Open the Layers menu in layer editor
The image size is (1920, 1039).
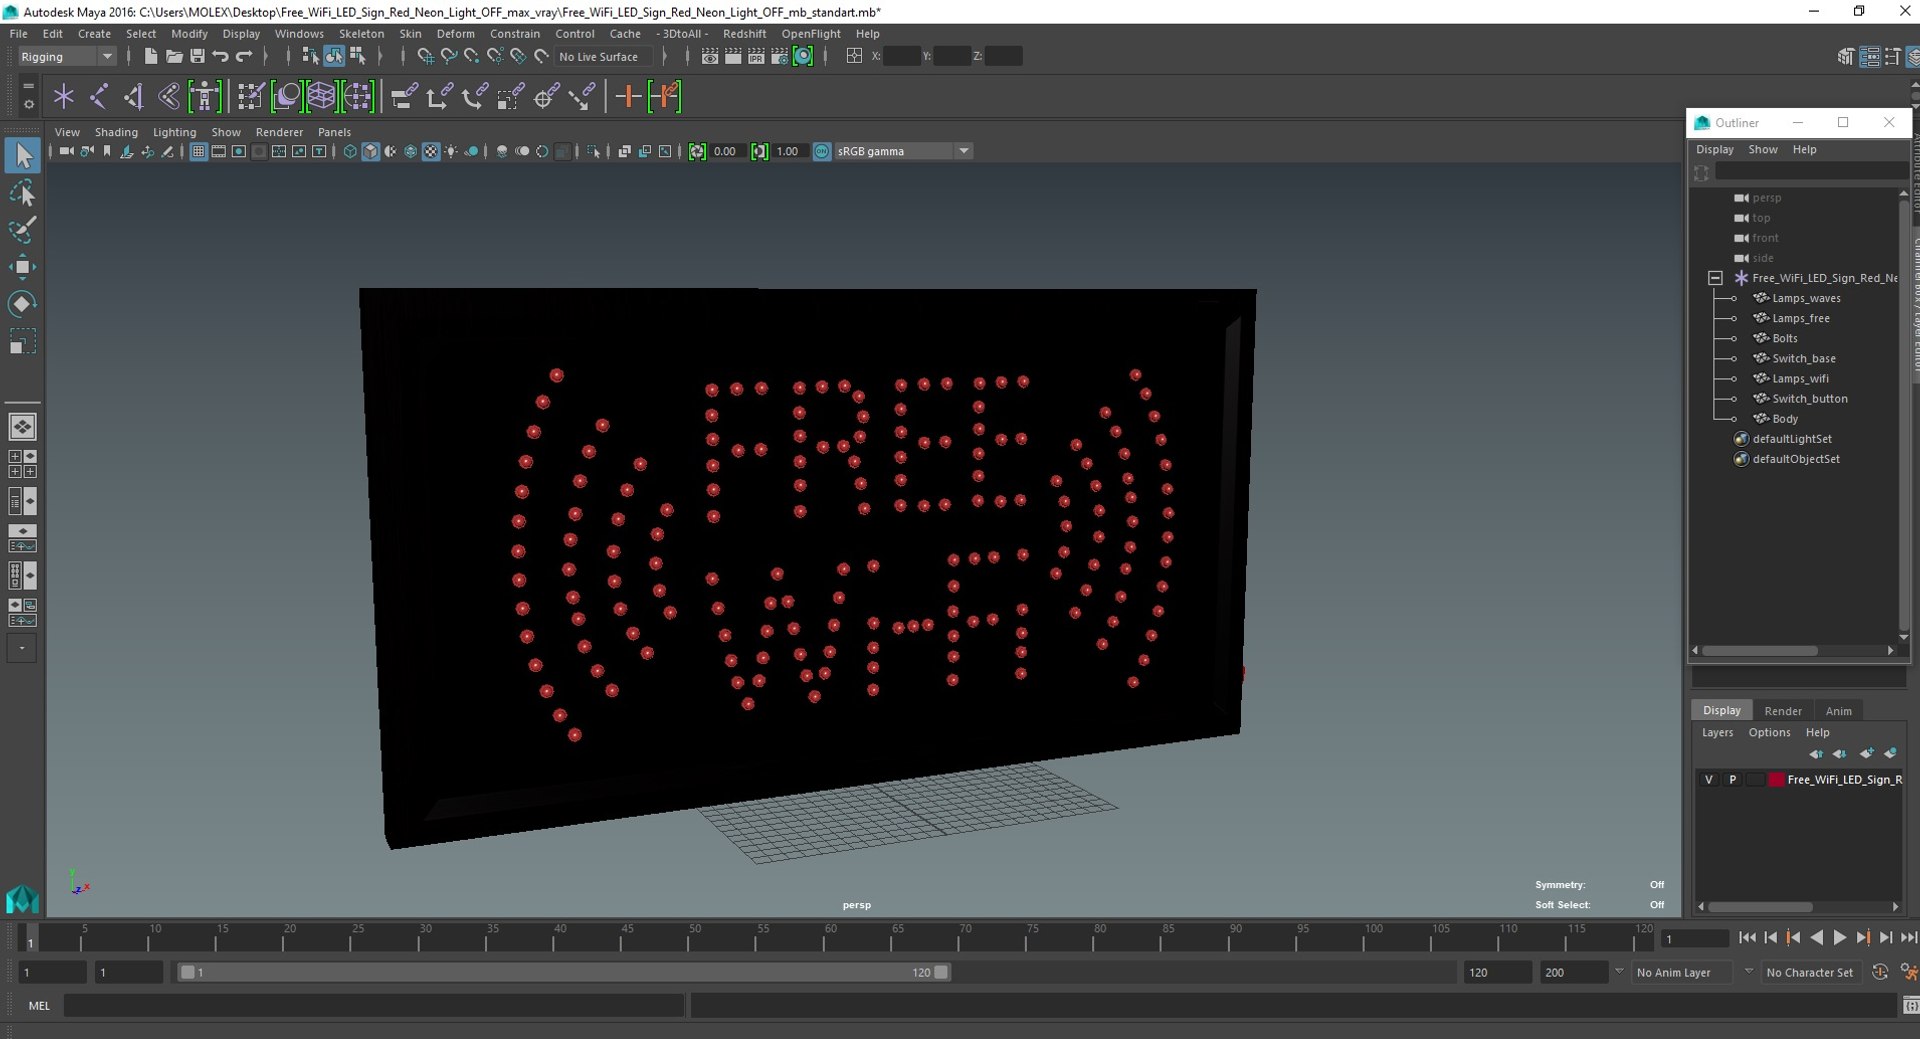(x=1717, y=733)
